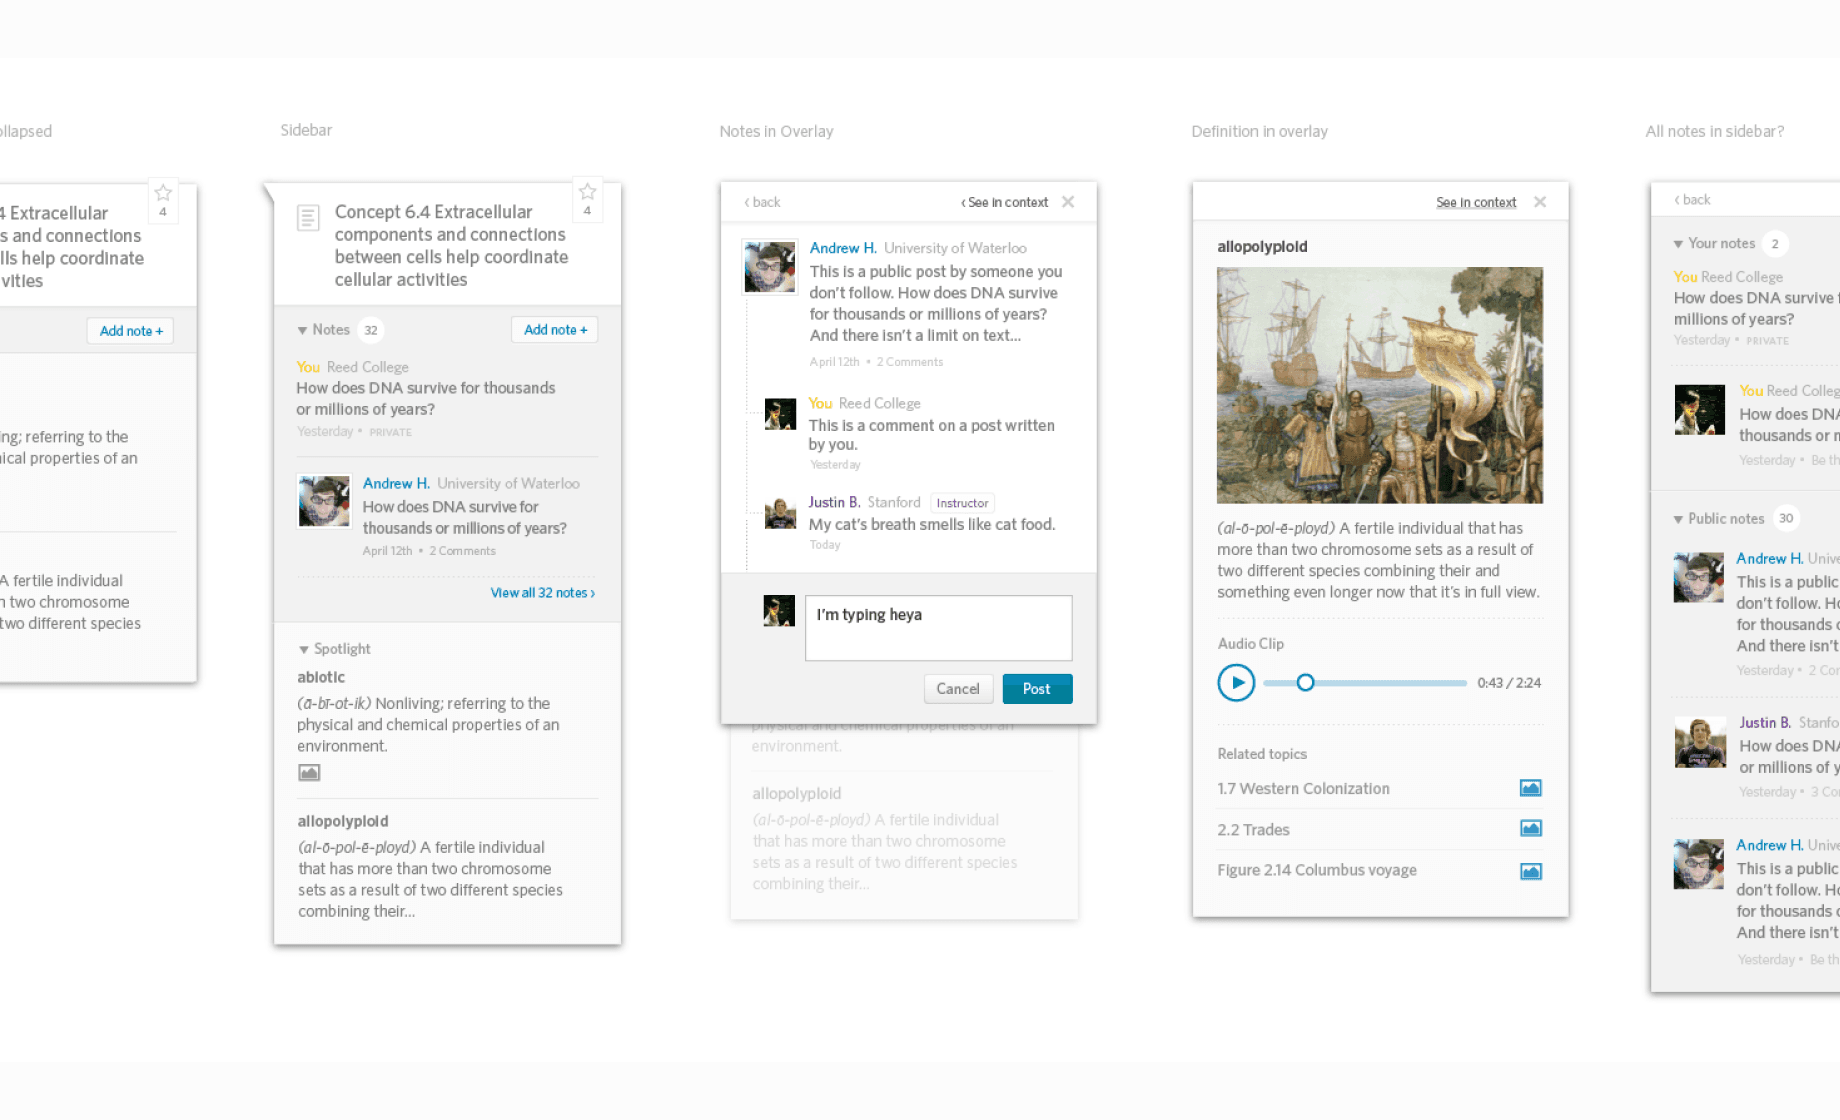
Task: Close the definition overlay panel
Action: tap(1540, 202)
